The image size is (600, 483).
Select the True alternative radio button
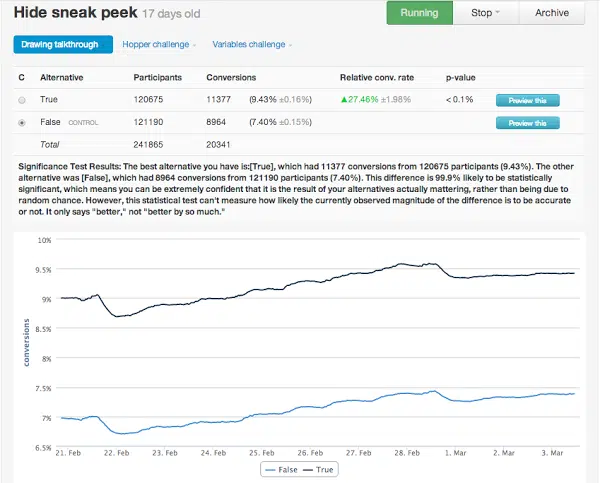click(22, 100)
